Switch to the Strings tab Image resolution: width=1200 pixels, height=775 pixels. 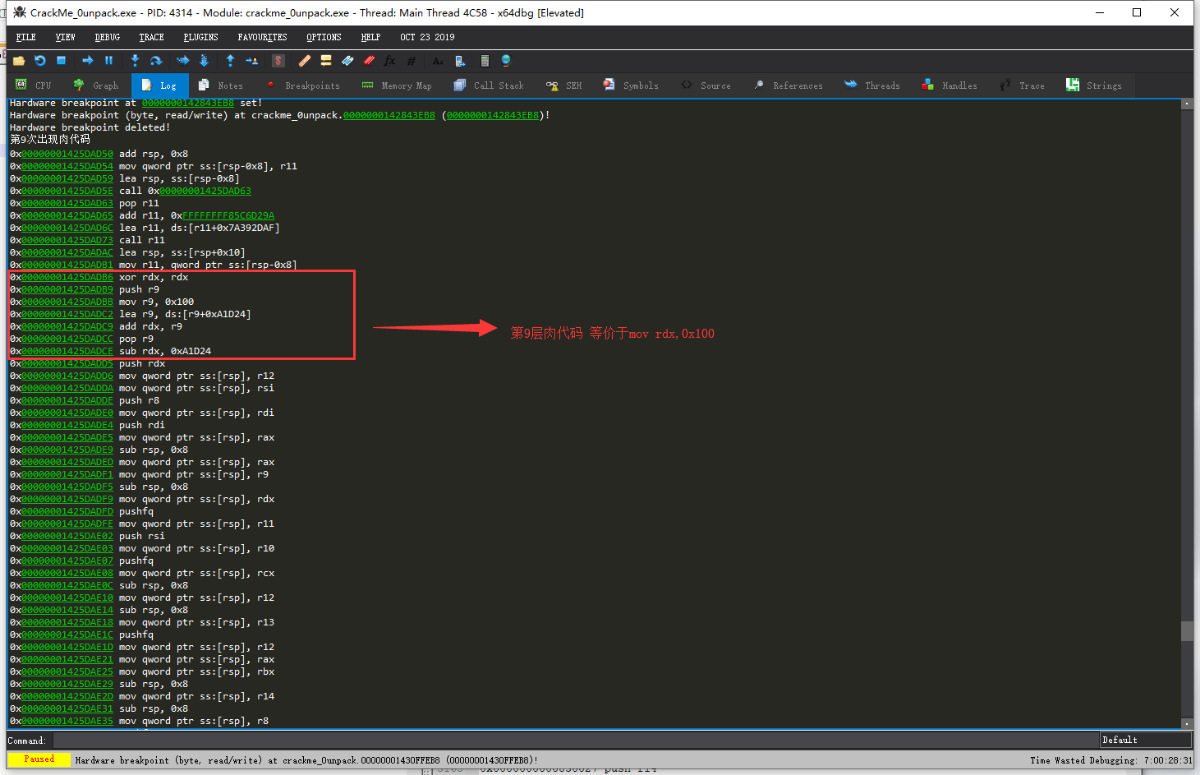tap(1095, 86)
